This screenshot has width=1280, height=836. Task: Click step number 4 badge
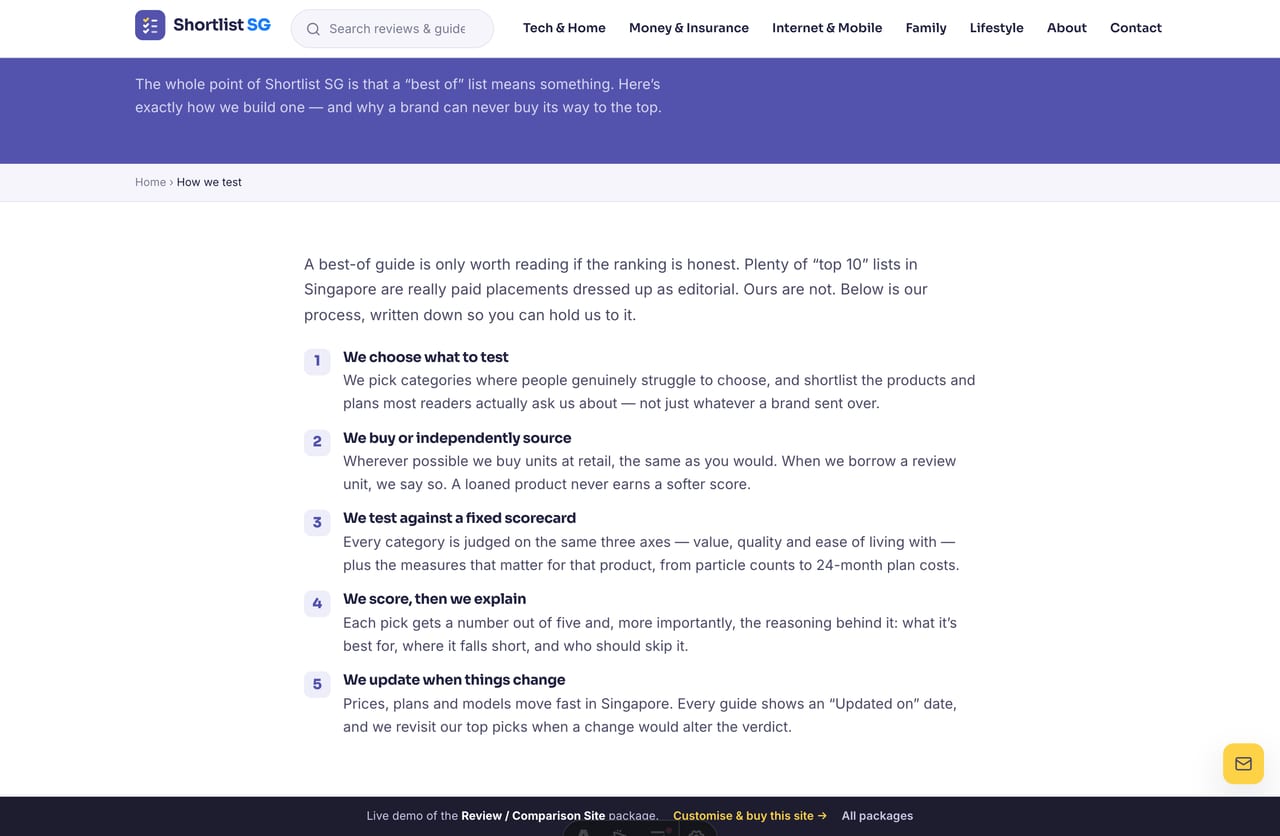317,603
